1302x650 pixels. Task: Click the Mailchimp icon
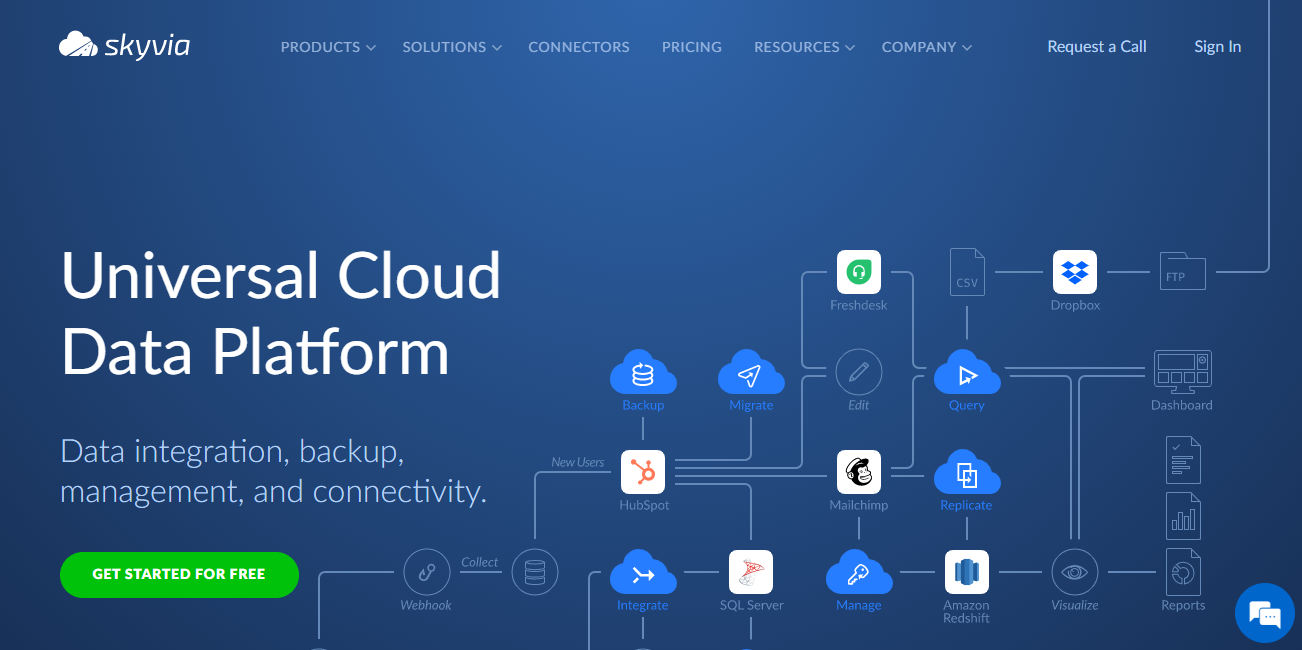click(859, 472)
